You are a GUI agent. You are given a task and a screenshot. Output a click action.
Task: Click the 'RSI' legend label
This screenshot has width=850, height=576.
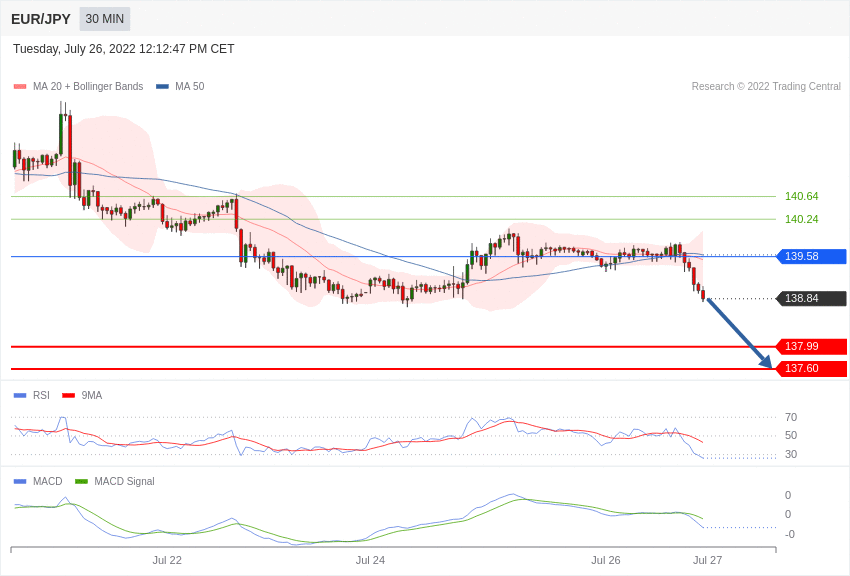click(x=41, y=396)
